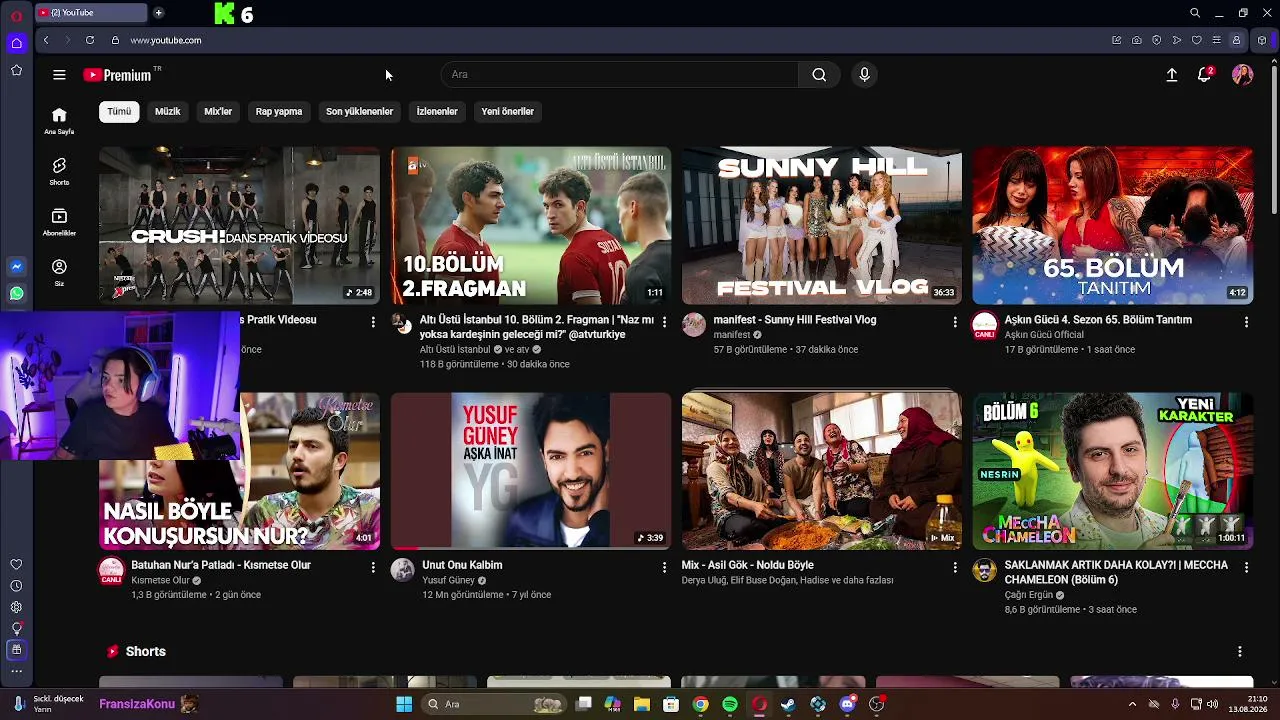Select the Tümü filter chip
The width and height of the screenshot is (1280, 720).
119,112
